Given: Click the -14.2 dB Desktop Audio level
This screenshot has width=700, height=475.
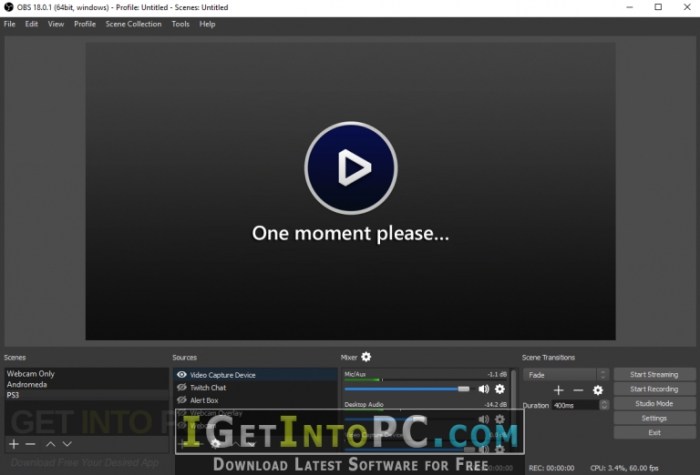Looking at the screenshot, I should 496,404.
